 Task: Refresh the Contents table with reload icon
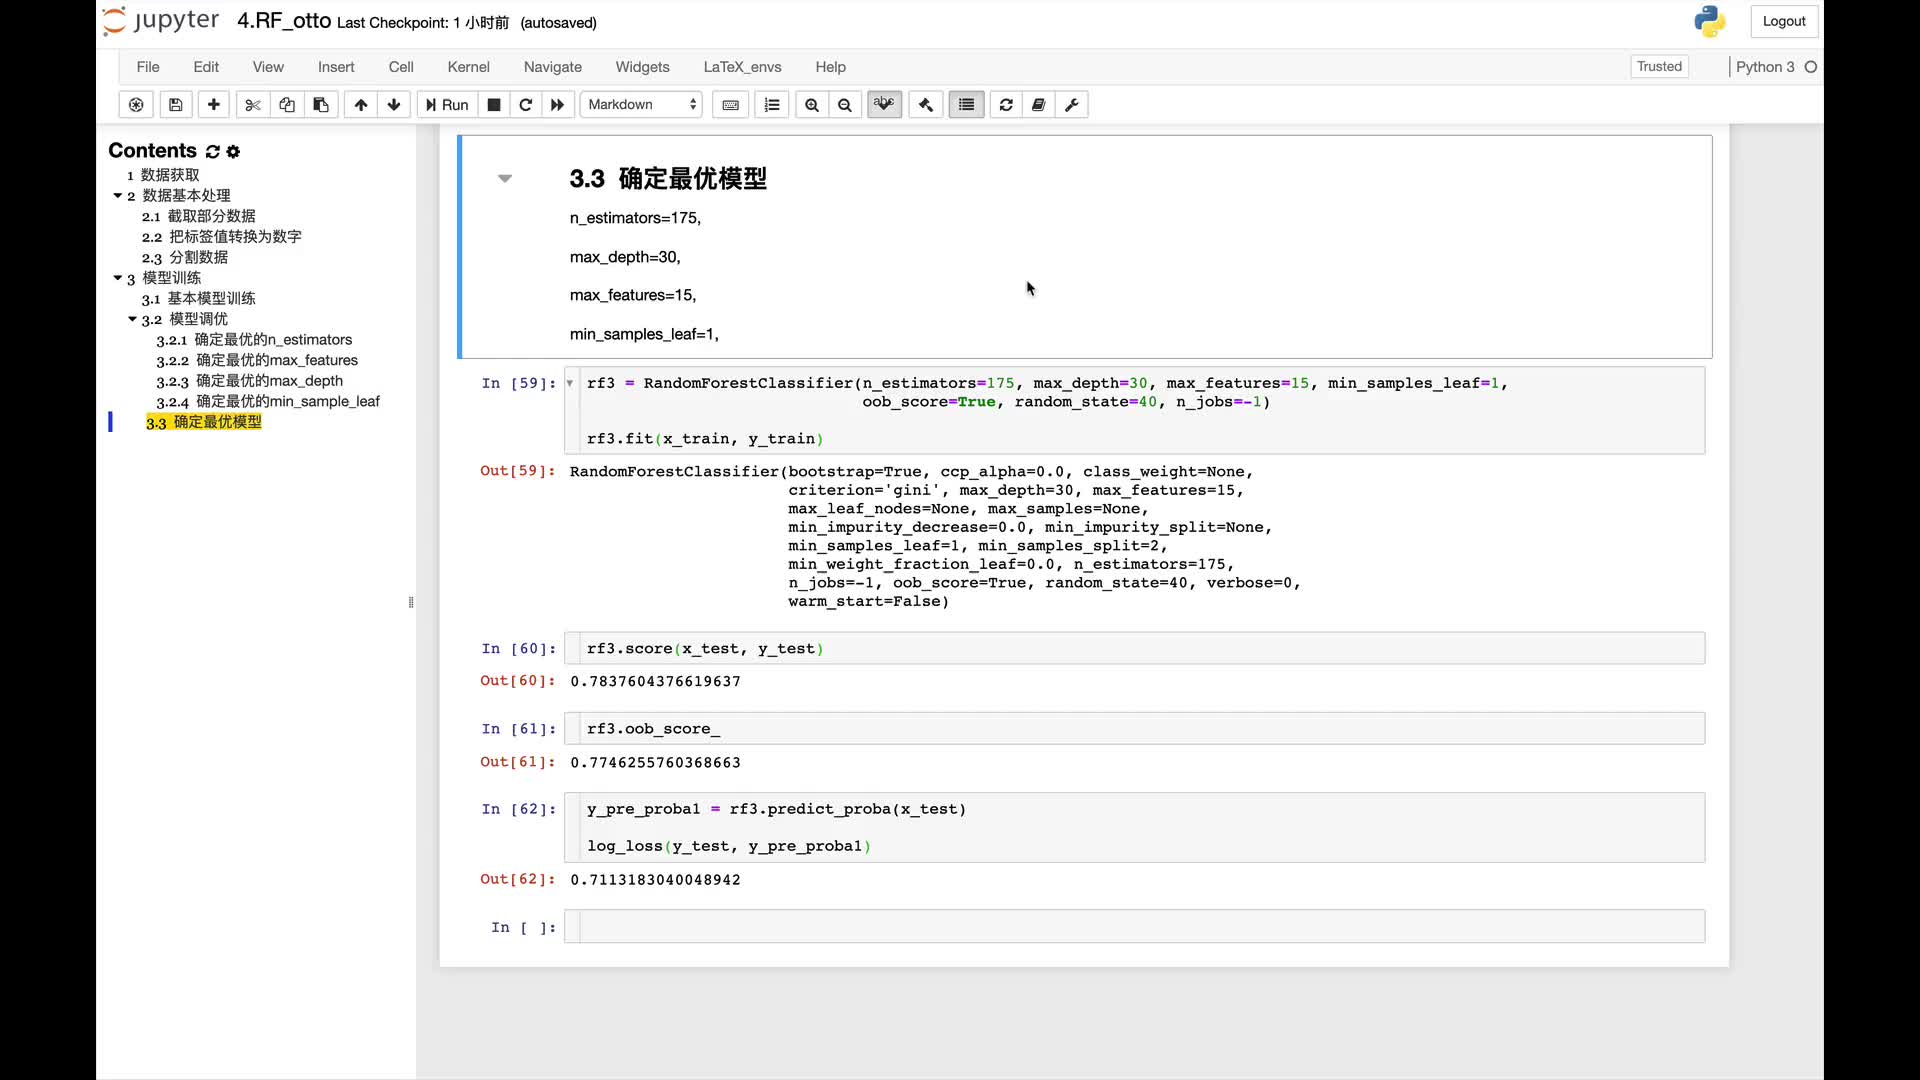coord(213,151)
